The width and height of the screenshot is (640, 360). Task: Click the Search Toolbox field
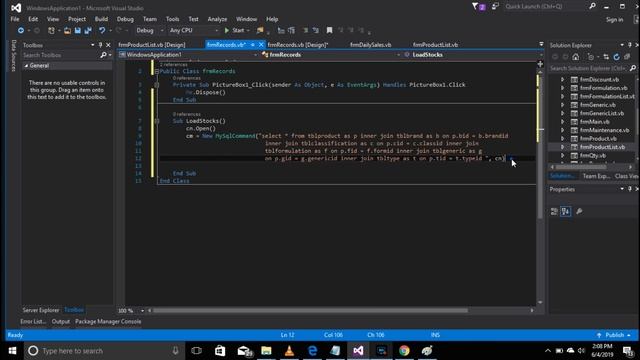pos(61,55)
